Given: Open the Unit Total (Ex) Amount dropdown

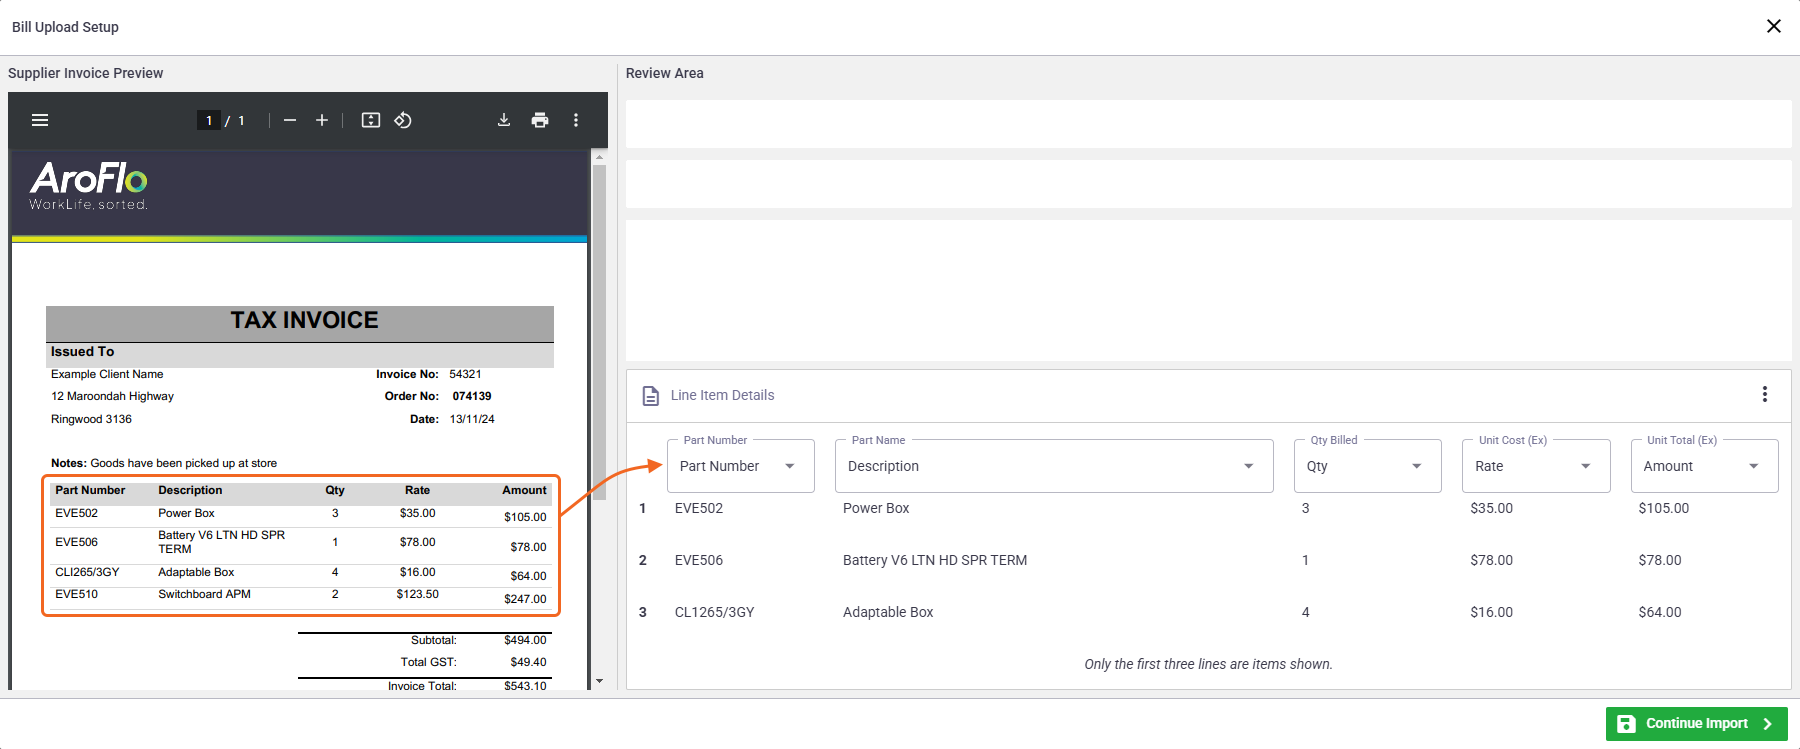Looking at the screenshot, I should [1704, 466].
